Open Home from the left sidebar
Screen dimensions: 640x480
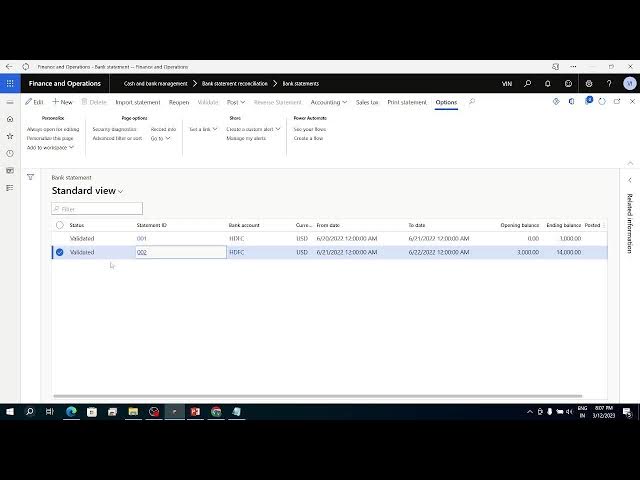(10, 119)
